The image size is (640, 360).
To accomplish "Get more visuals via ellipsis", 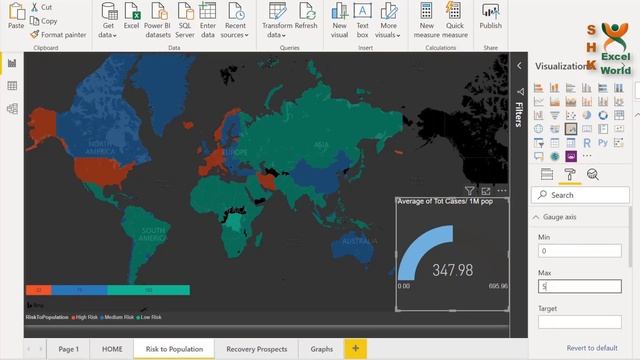I will click(x=587, y=156).
